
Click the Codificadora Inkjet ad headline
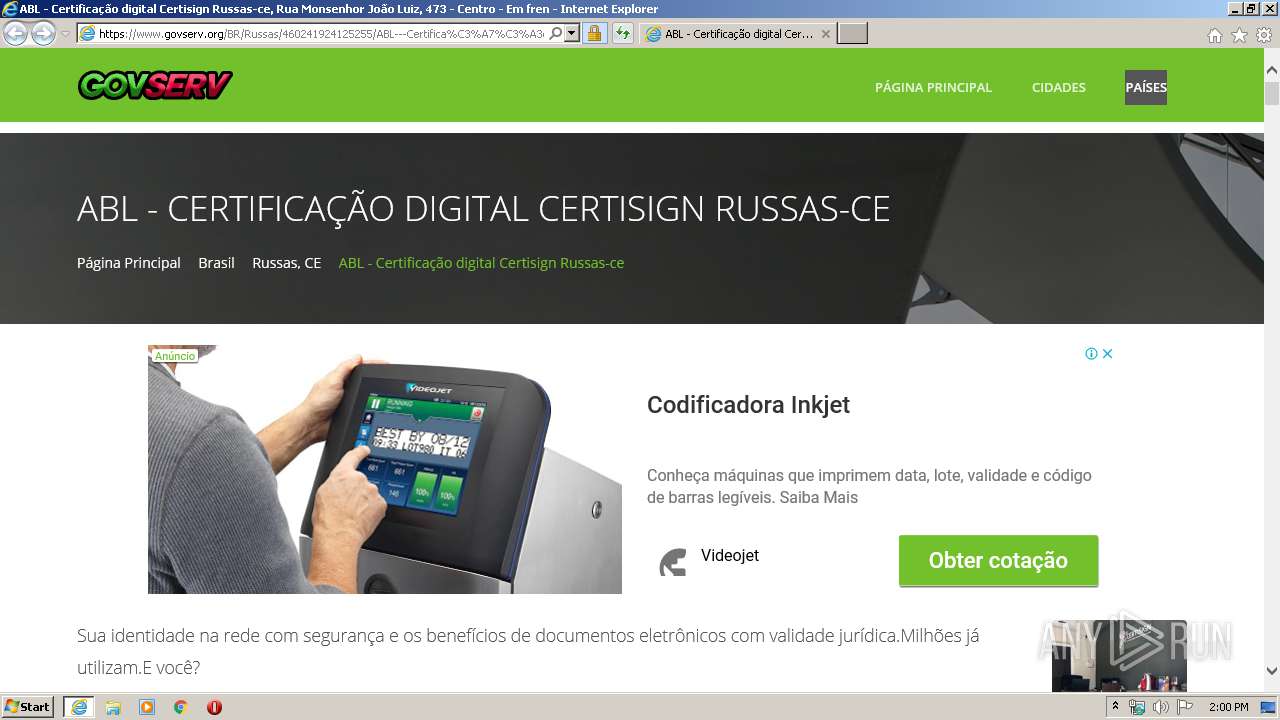click(748, 405)
